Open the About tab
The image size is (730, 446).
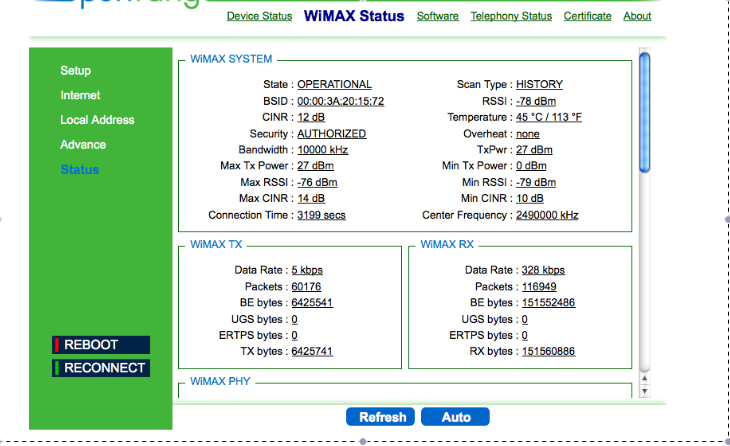click(637, 16)
